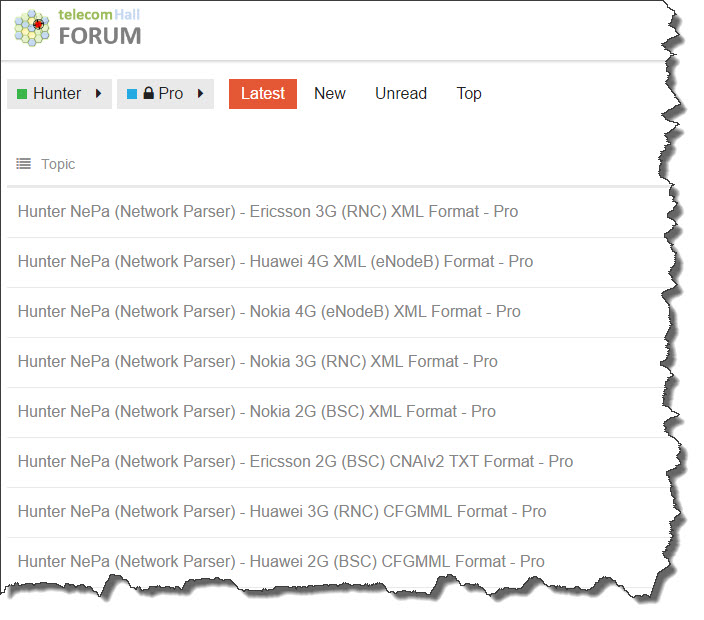
Task: Open the Hunter category dropdown
Action: point(59,94)
